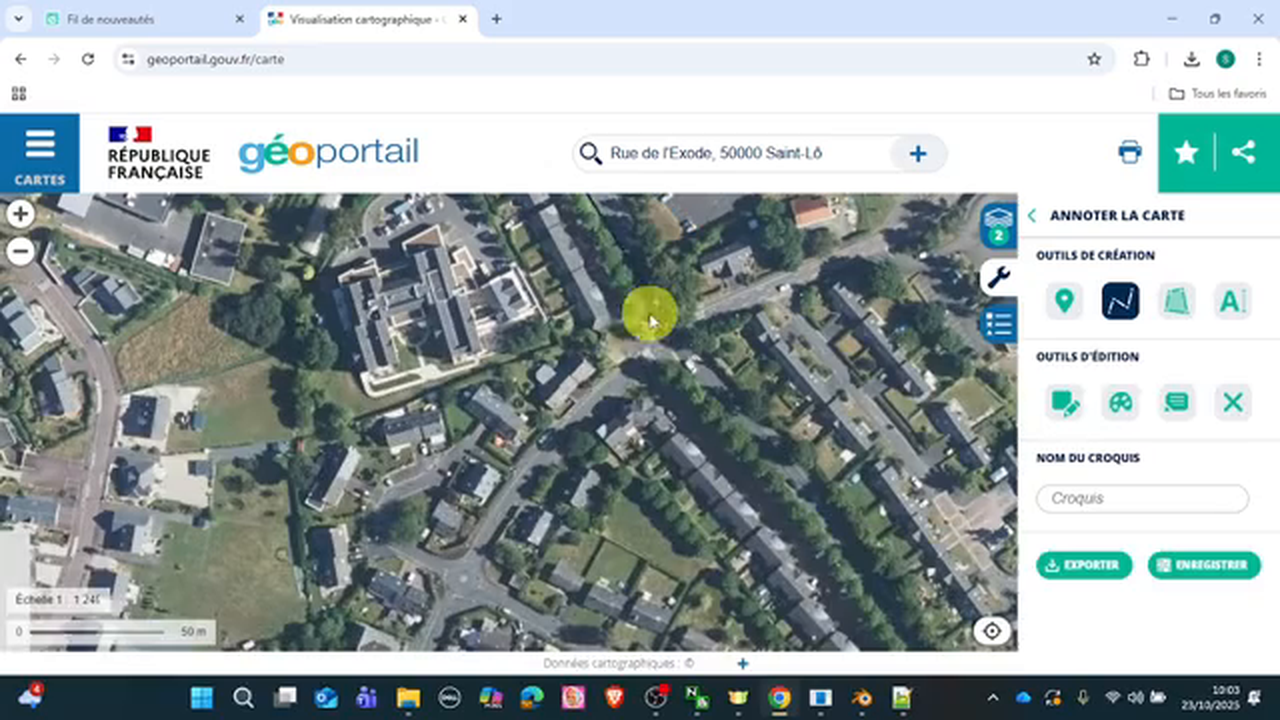
Task: Click the Enregistrer button
Action: (1203, 565)
